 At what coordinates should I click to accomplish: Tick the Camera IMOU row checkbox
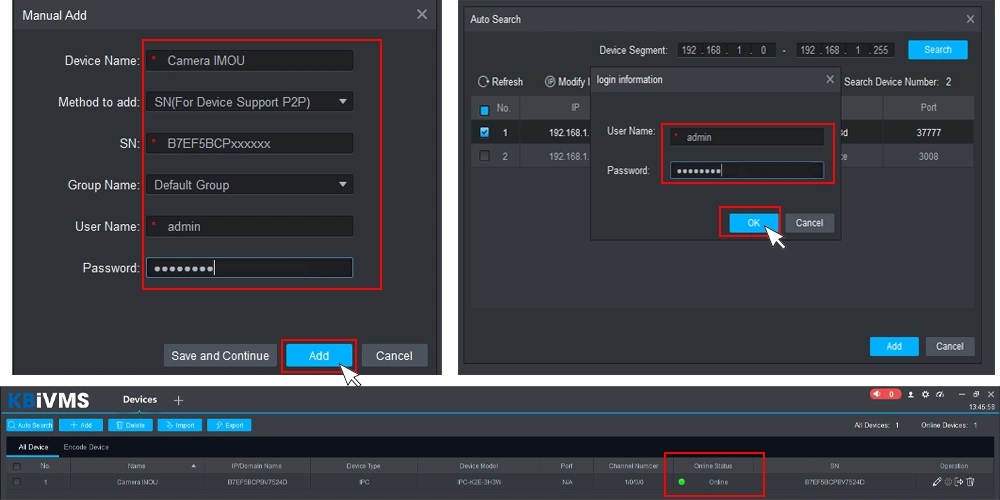pos(16,482)
